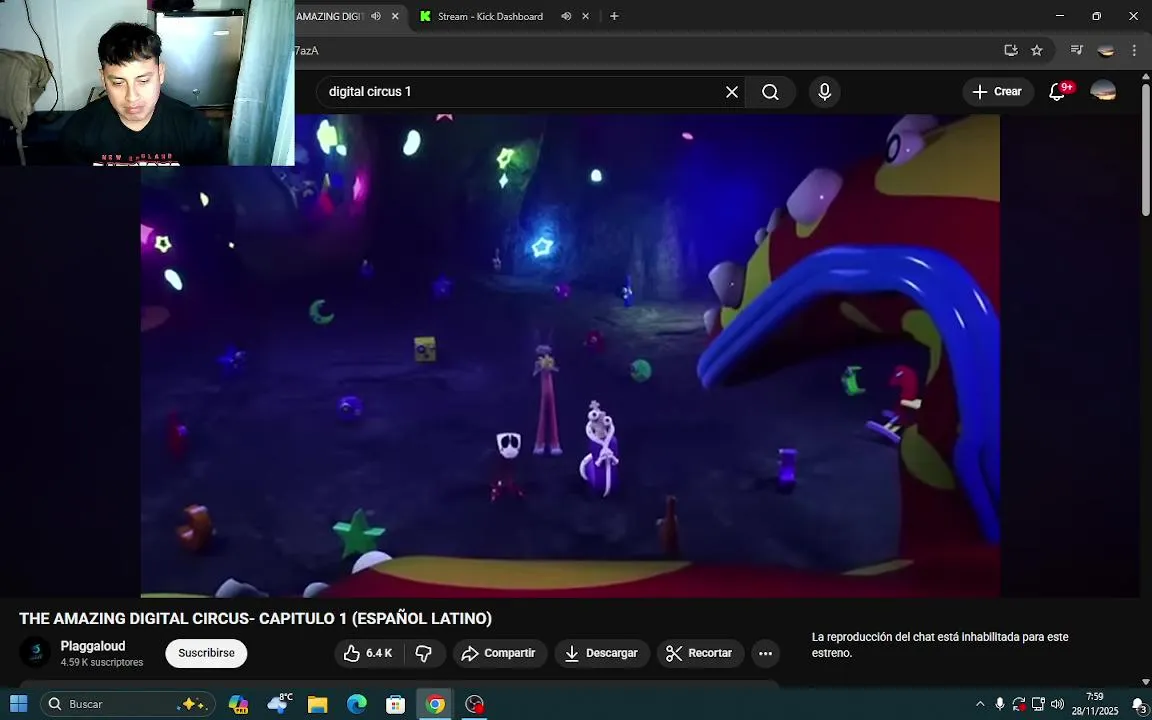Image resolution: width=1152 pixels, height=720 pixels.
Task: Click the magnifier search button
Action: [770, 92]
